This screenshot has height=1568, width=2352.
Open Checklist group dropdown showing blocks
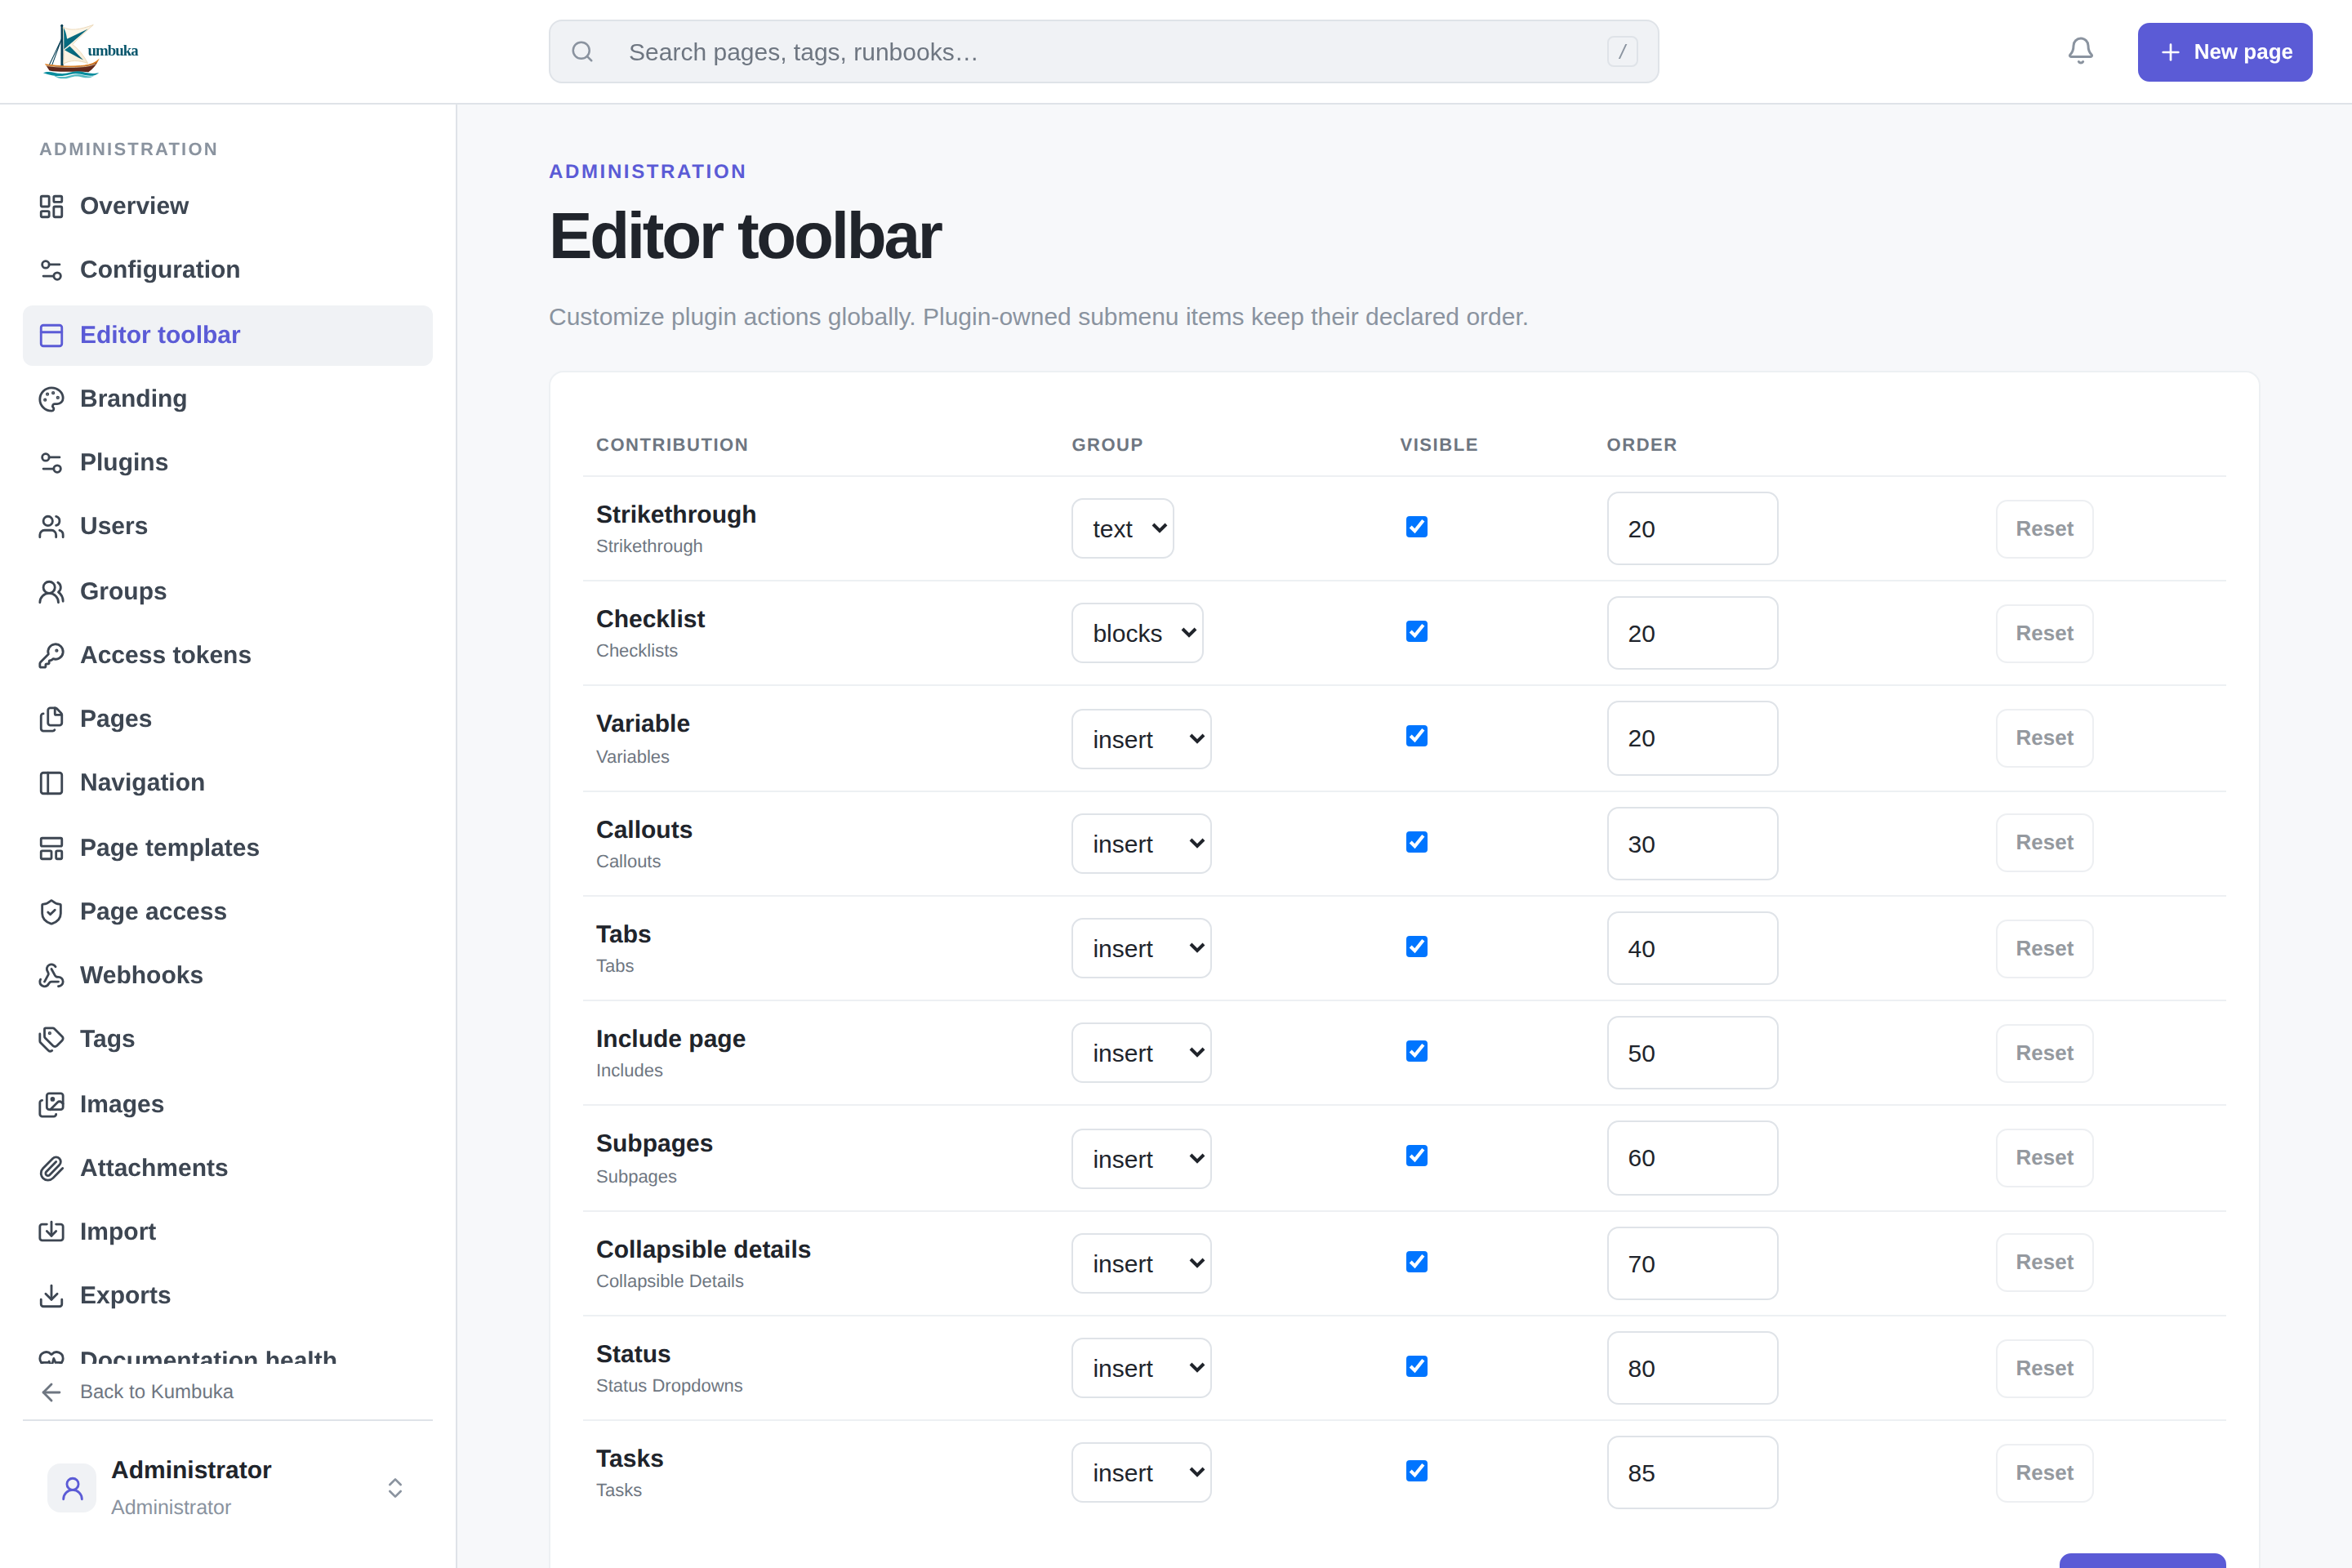coord(1137,633)
